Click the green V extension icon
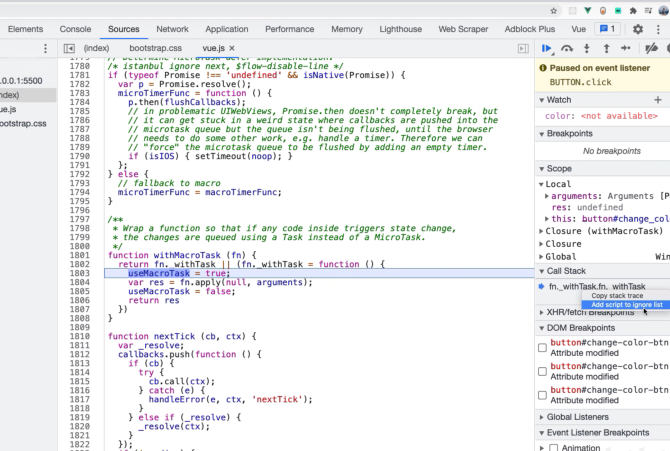This screenshot has height=451, width=670. point(588,11)
